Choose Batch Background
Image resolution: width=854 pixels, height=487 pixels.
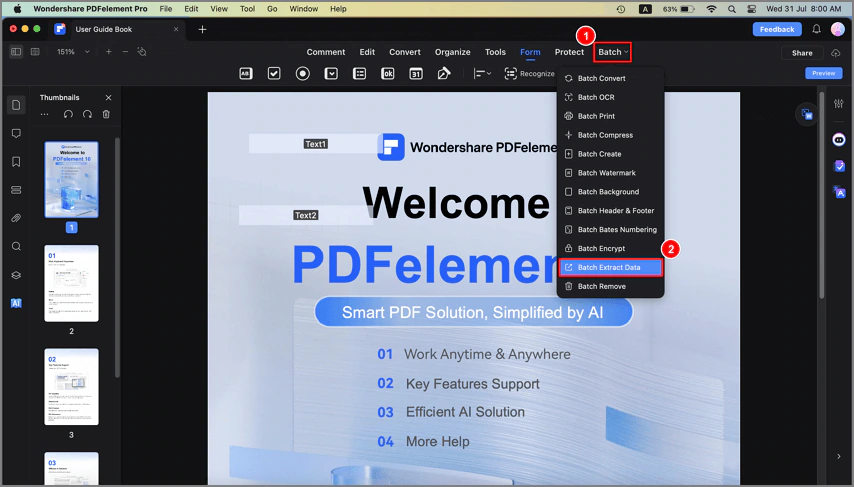point(611,192)
